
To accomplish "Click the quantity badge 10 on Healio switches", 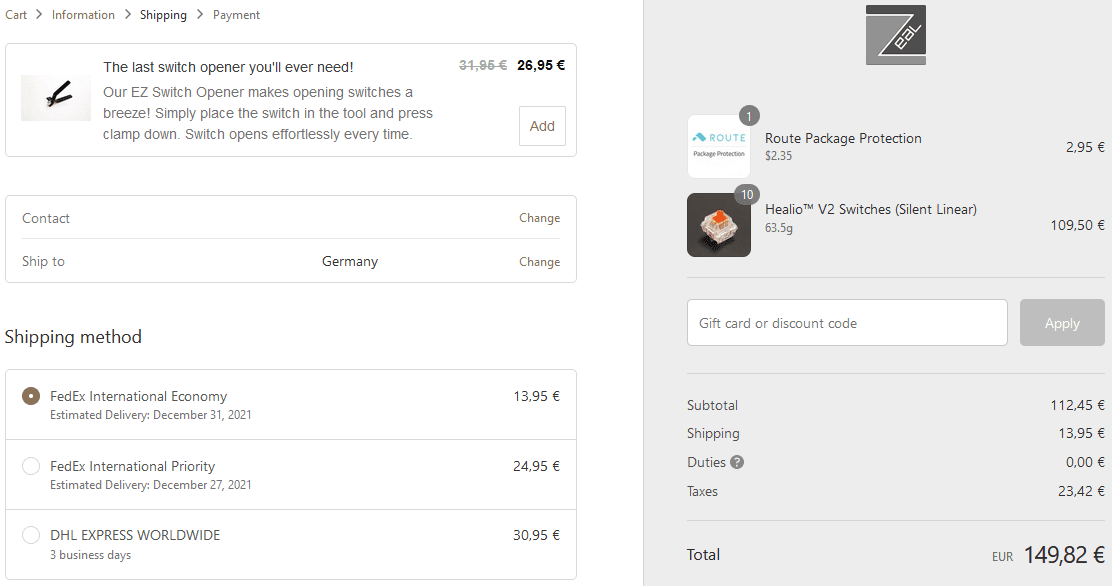I will (x=747, y=194).
